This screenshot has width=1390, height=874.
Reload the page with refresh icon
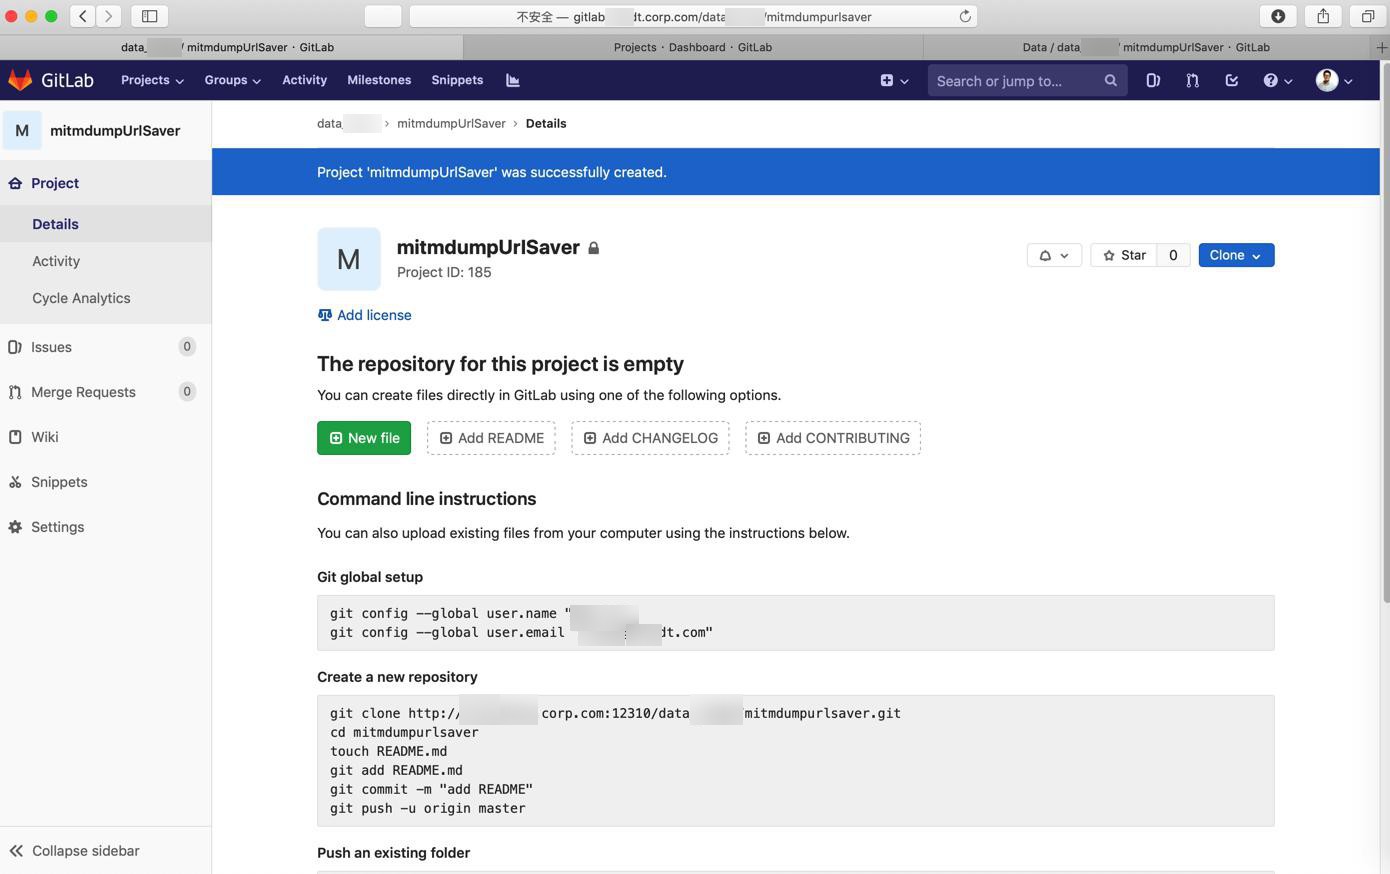(965, 16)
